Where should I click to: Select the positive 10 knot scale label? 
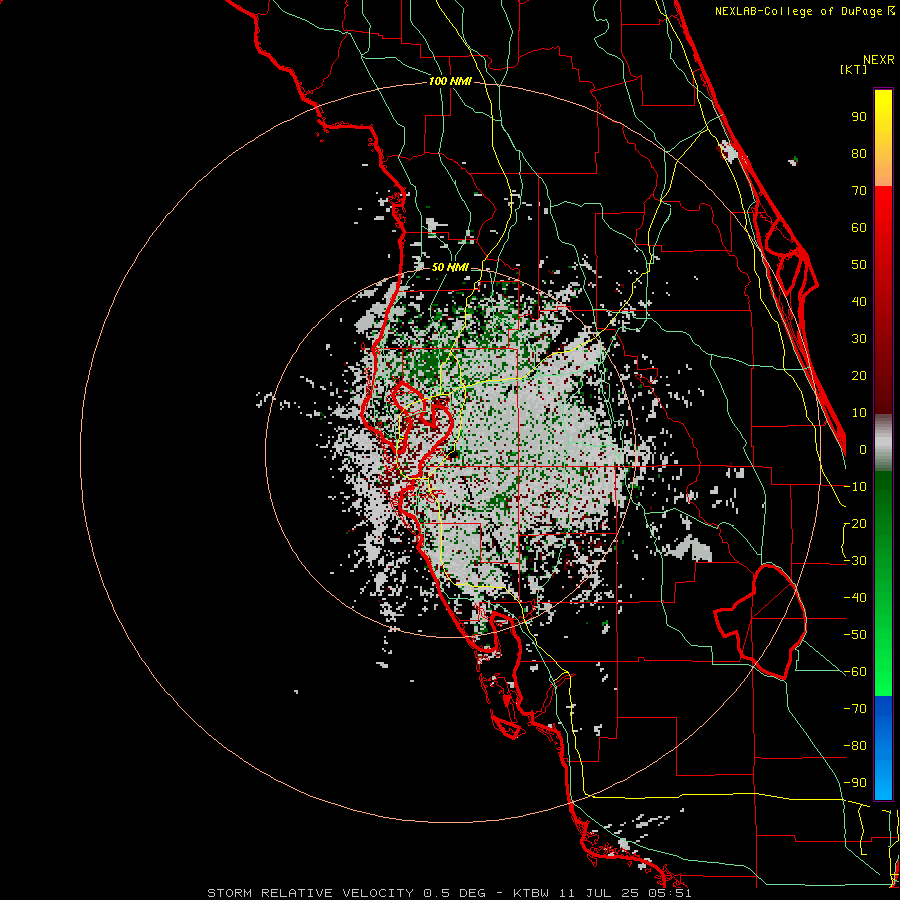click(859, 413)
